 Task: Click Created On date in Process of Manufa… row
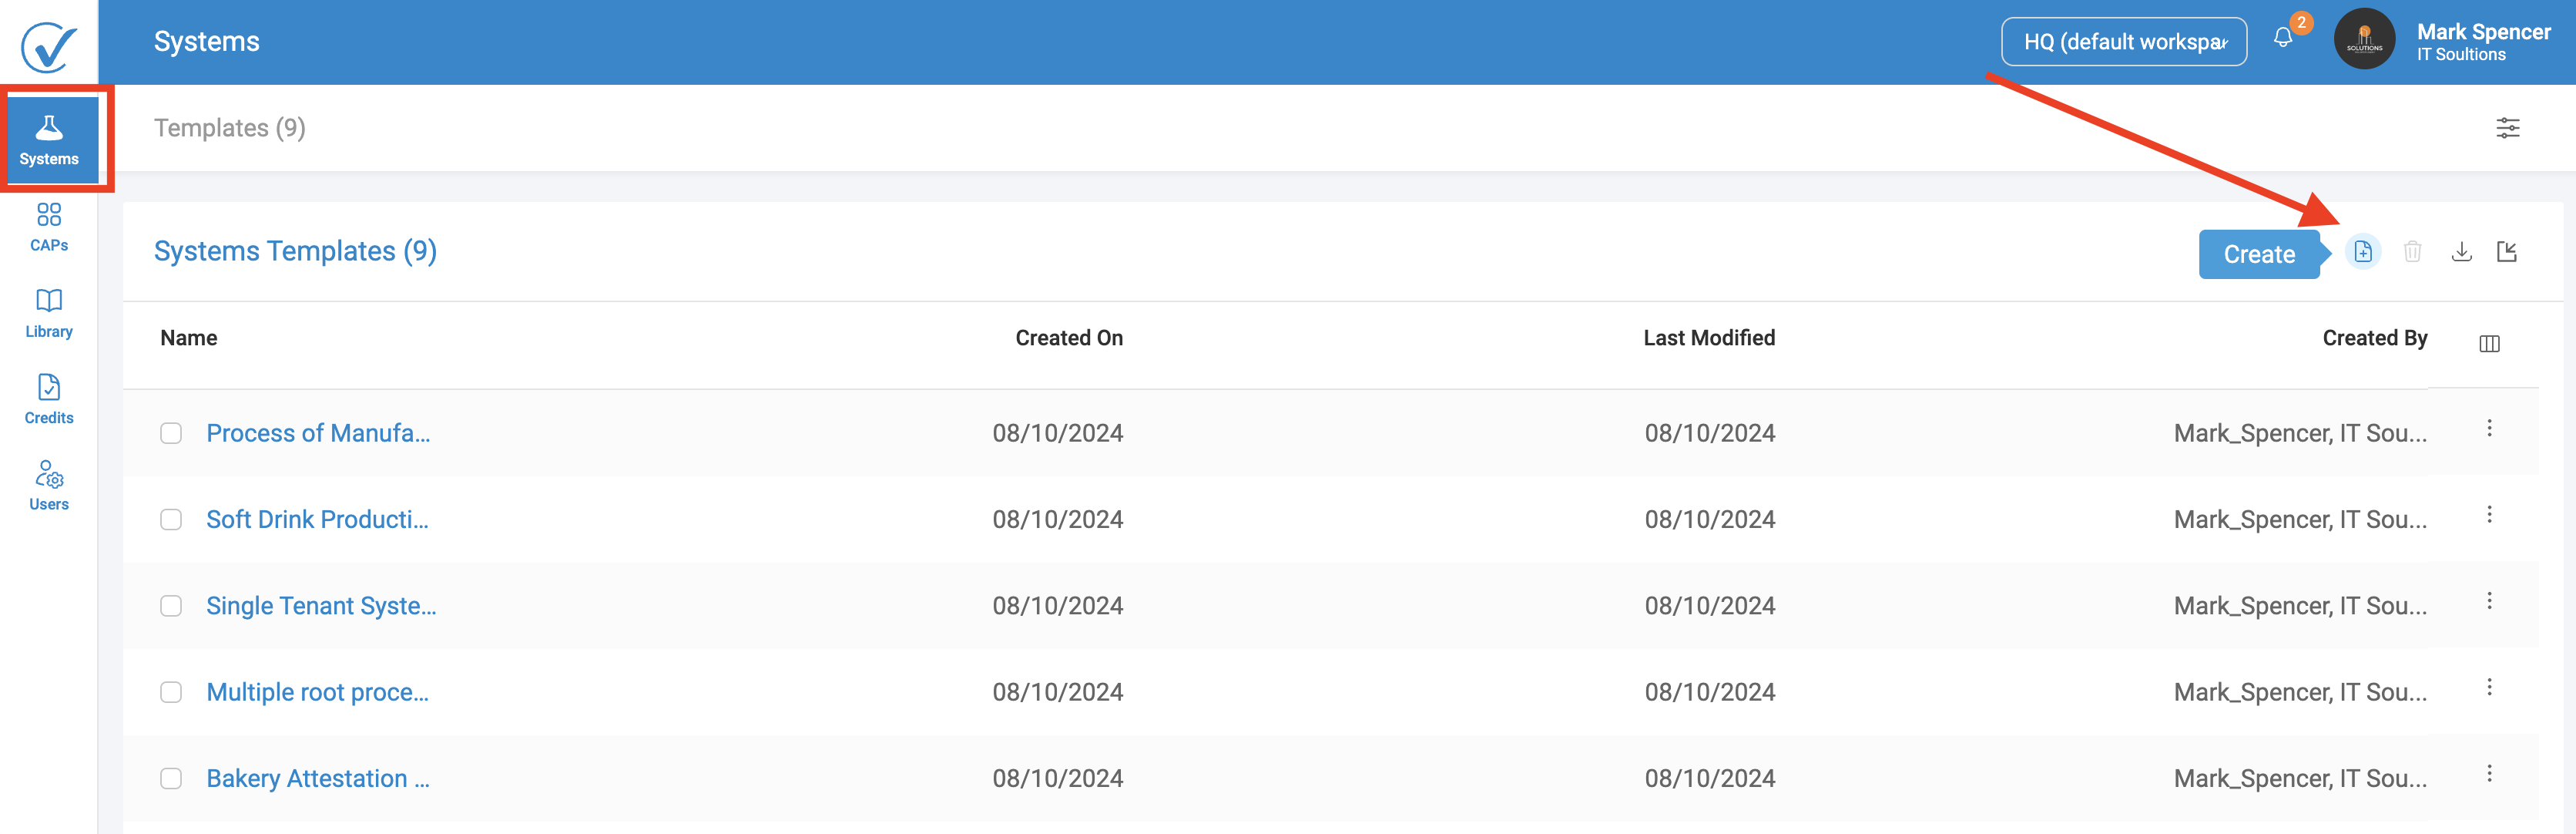click(x=1058, y=433)
